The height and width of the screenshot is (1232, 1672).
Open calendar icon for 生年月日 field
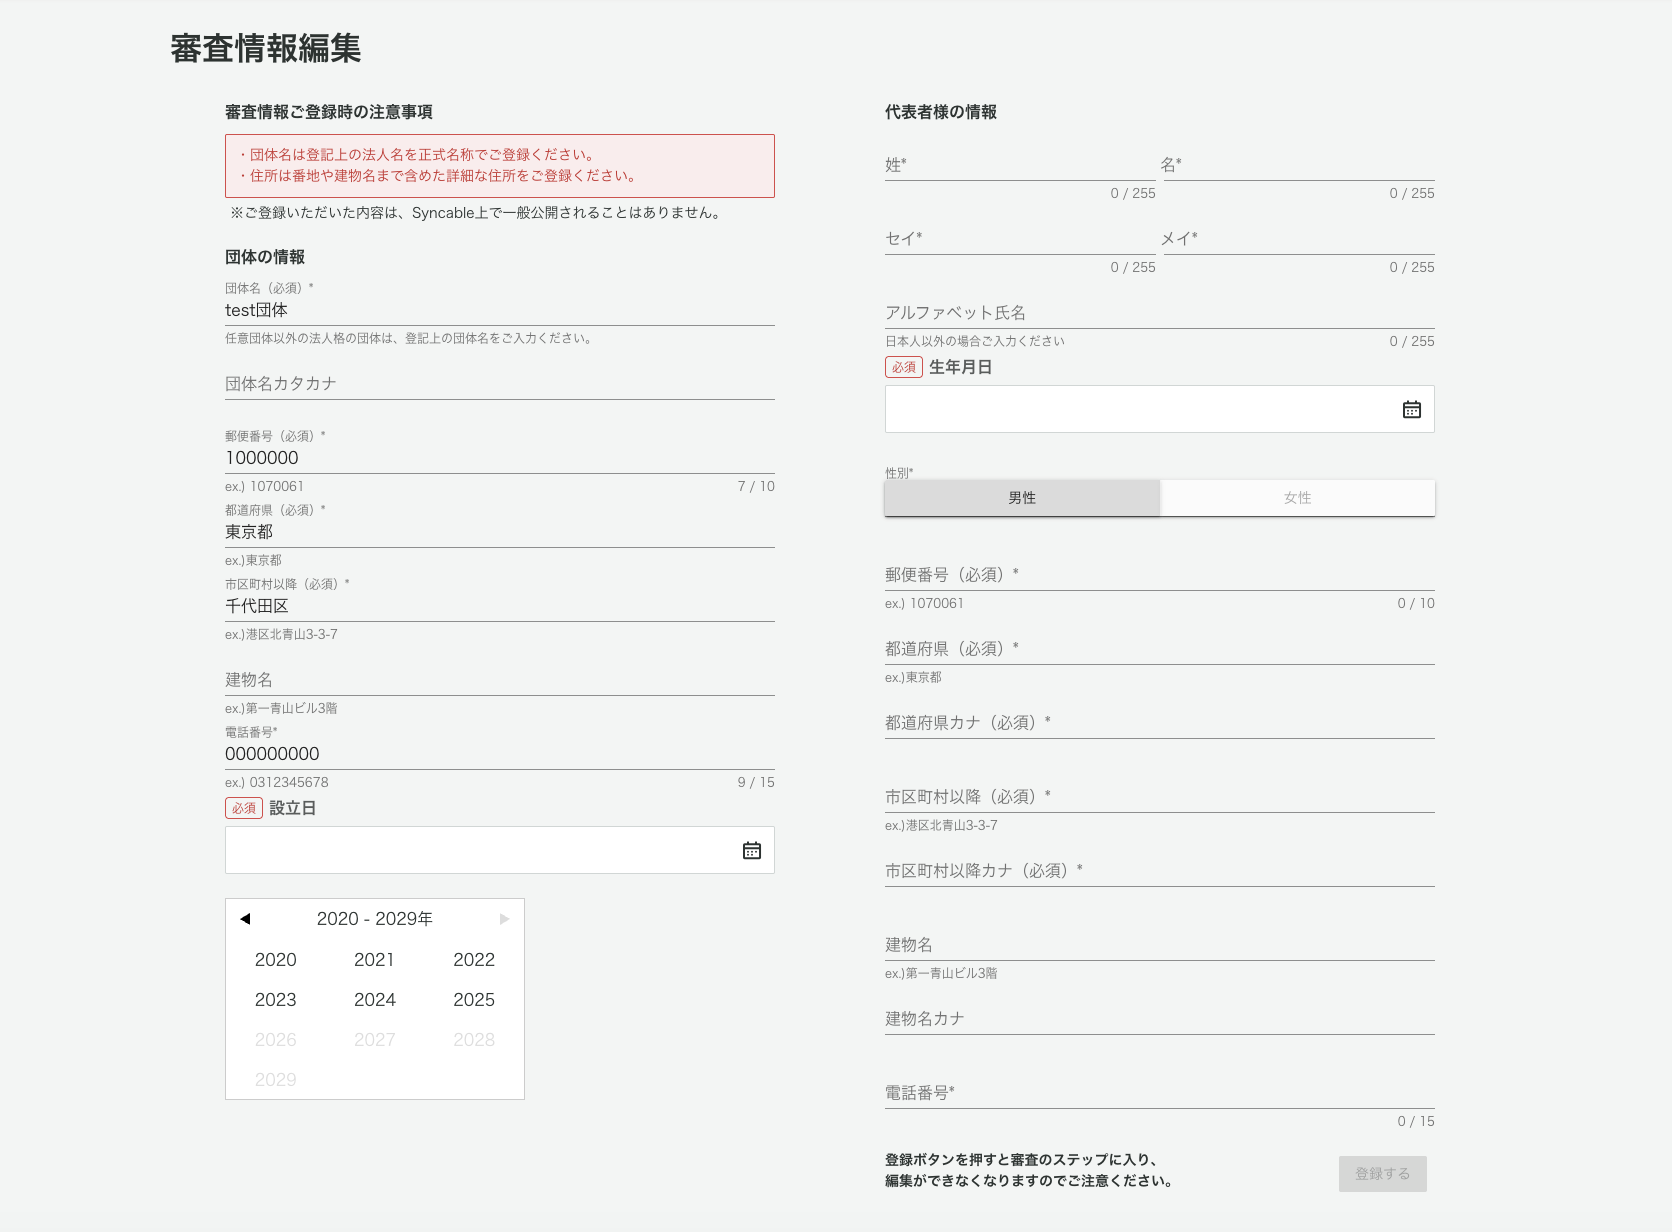(1411, 409)
